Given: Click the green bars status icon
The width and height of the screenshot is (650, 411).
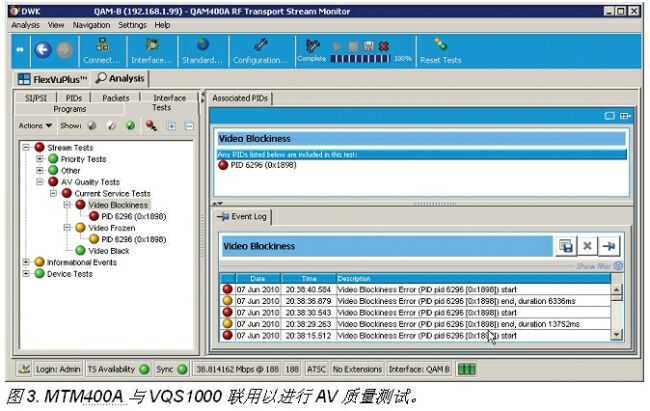Looking at the screenshot, I should [466, 369].
